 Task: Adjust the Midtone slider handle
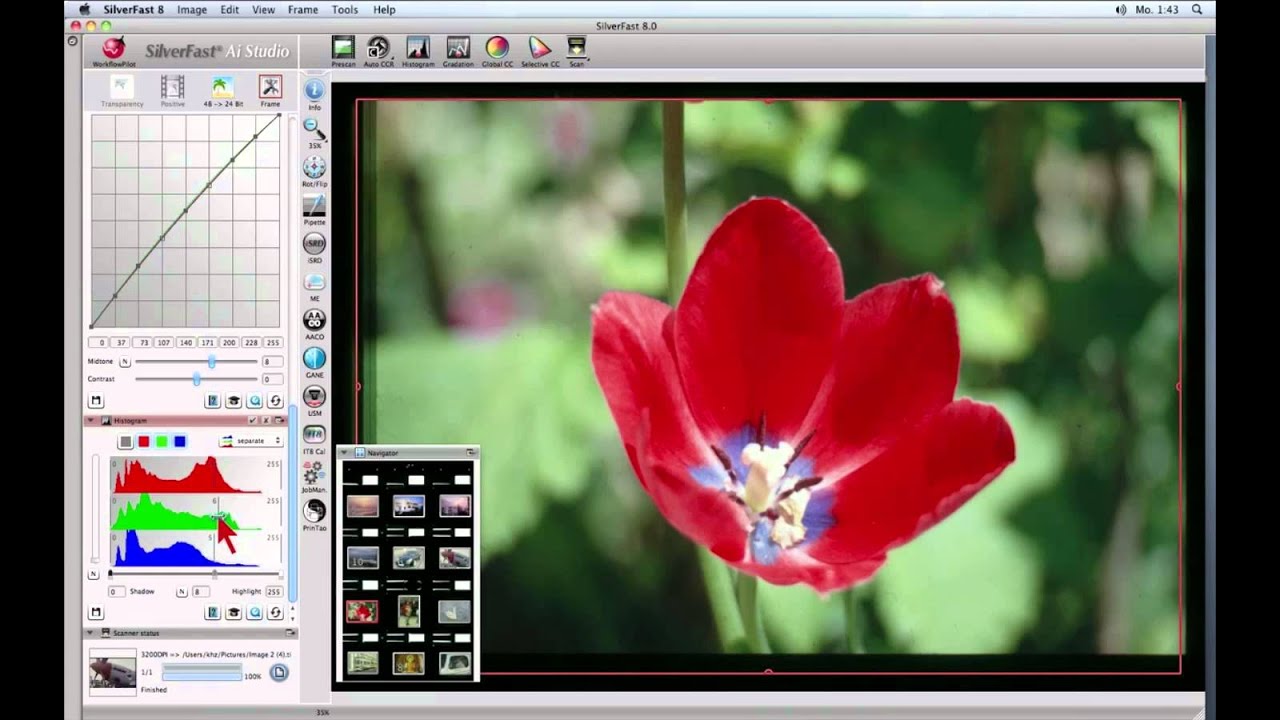click(211, 362)
